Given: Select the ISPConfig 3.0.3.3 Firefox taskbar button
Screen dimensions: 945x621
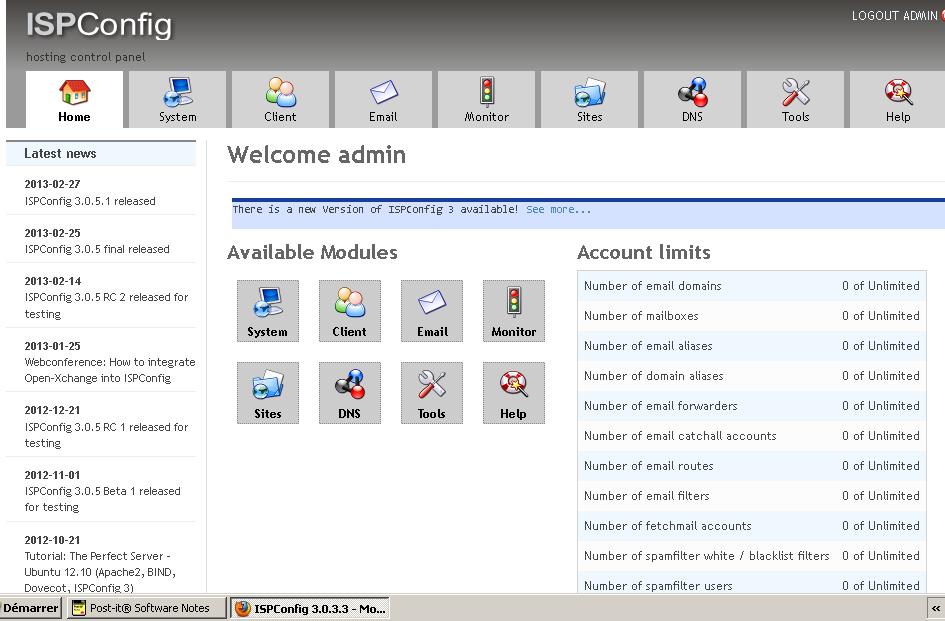Looking at the screenshot, I should (310, 608).
